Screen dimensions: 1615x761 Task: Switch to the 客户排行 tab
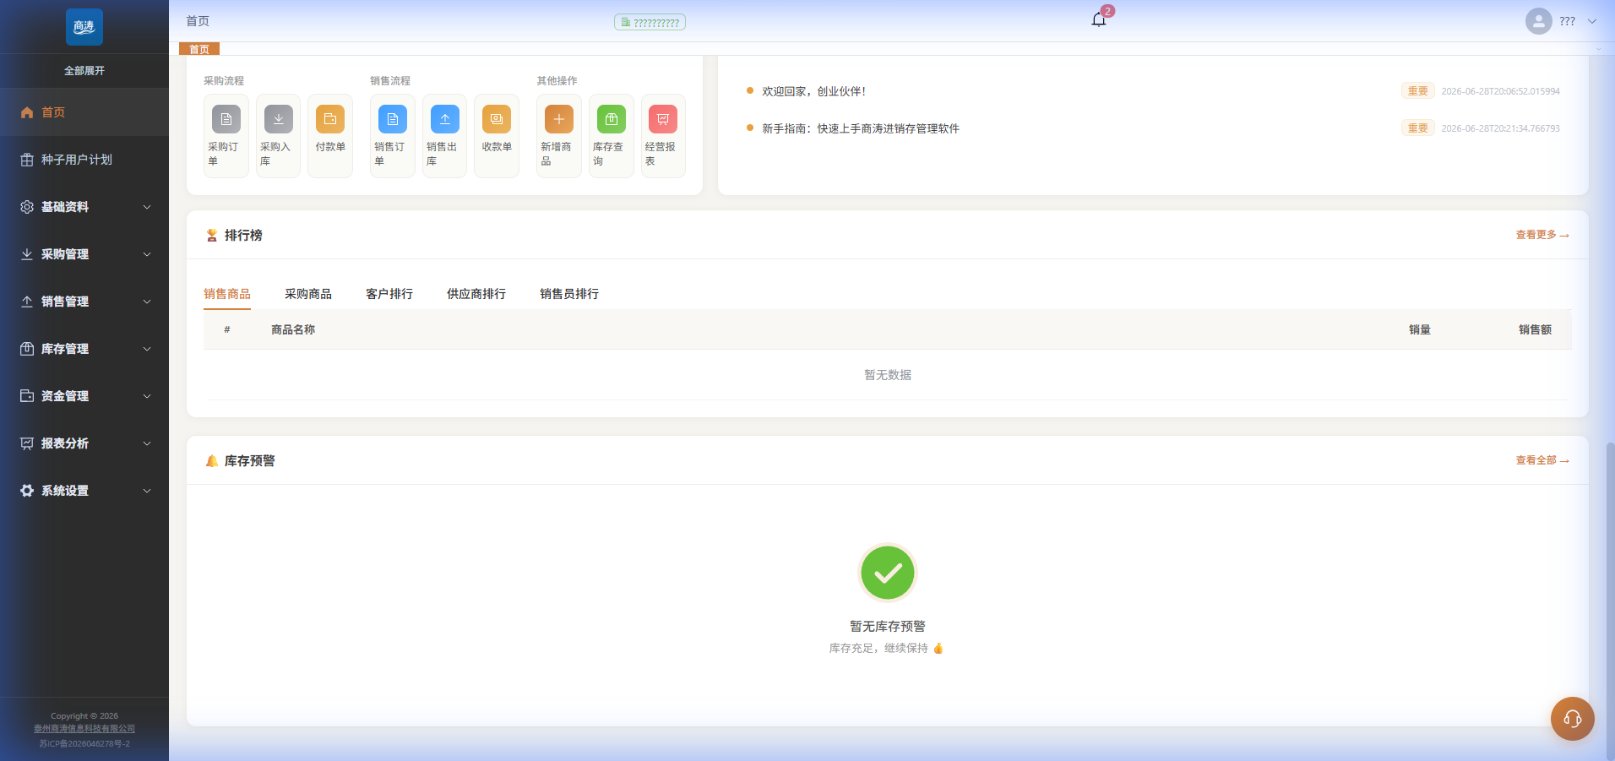pos(389,294)
